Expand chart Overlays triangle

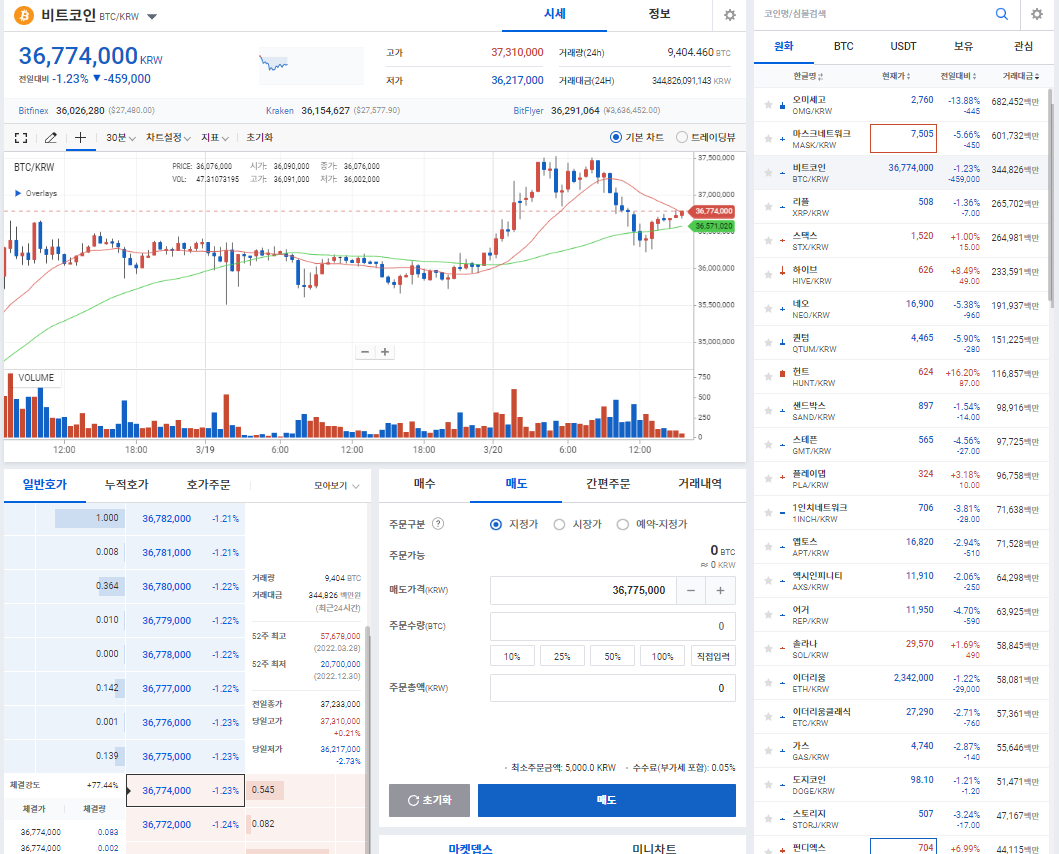(x=18, y=193)
